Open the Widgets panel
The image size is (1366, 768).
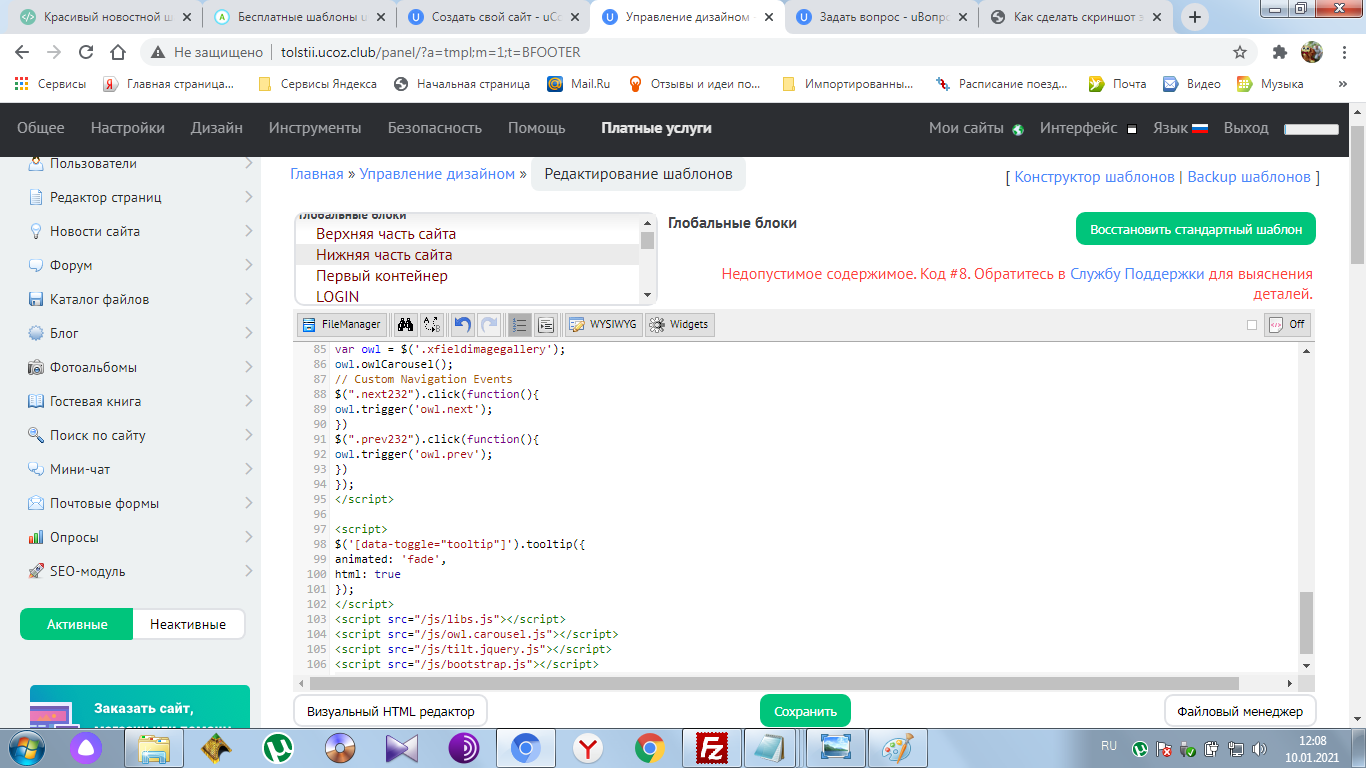pyautogui.click(x=680, y=324)
